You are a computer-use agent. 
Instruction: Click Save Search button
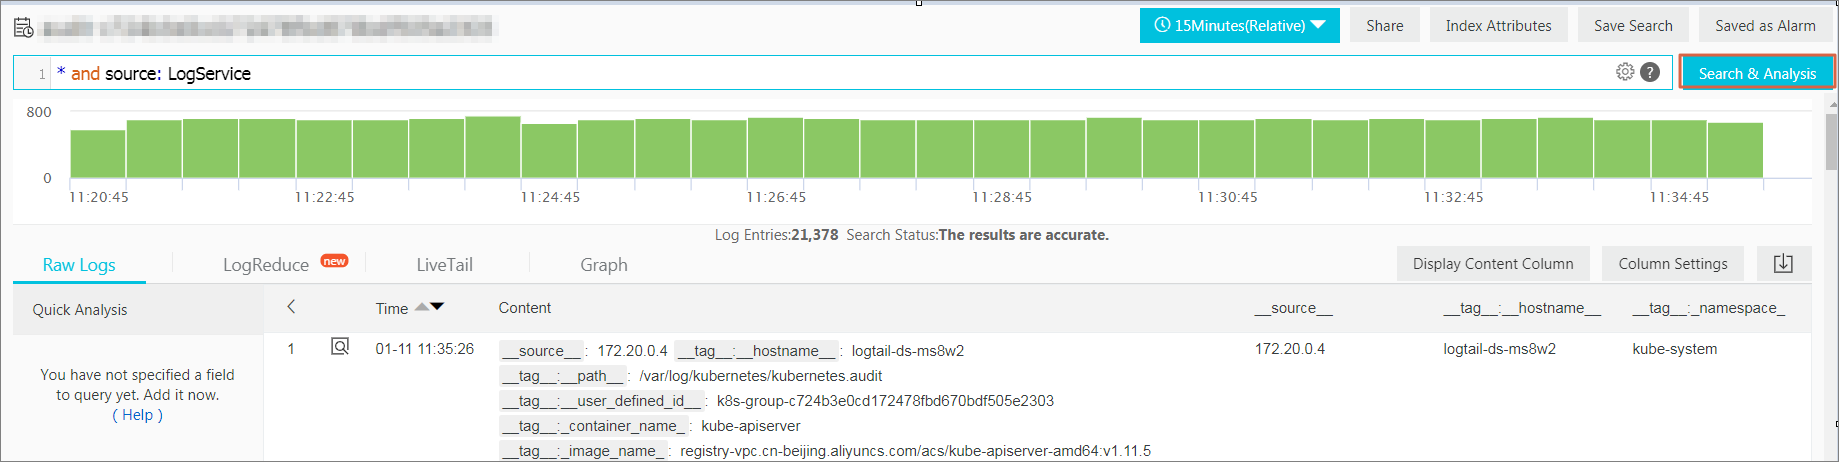click(x=1633, y=26)
